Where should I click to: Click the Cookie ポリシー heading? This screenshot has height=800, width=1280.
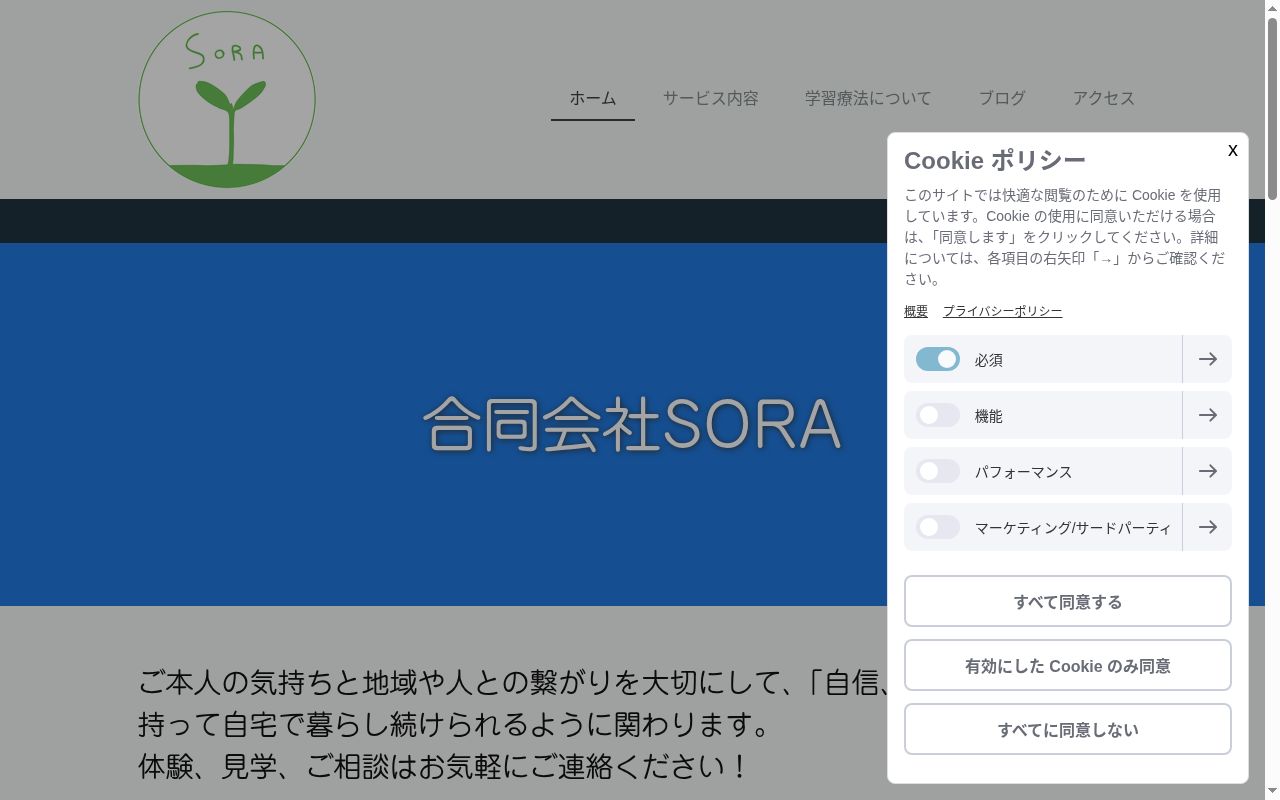pyautogui.click(x=995, y=160)
